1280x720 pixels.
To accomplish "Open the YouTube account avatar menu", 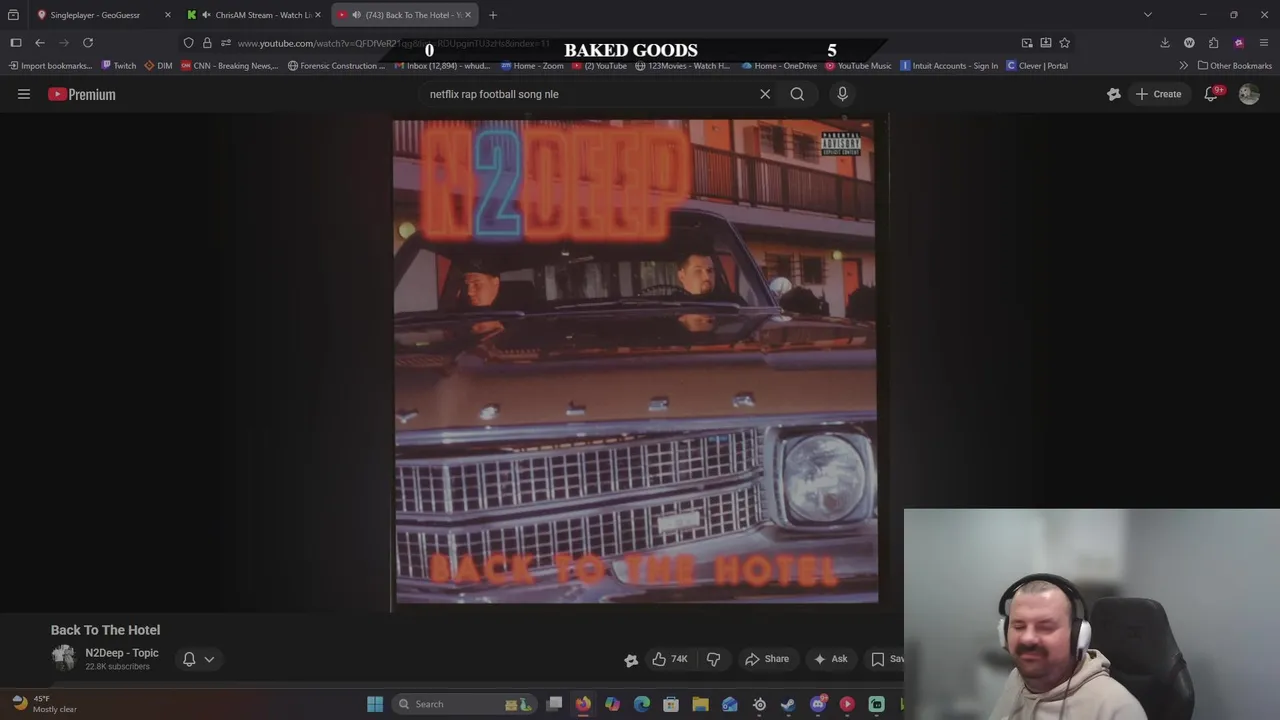I will tap(1249, 94).
